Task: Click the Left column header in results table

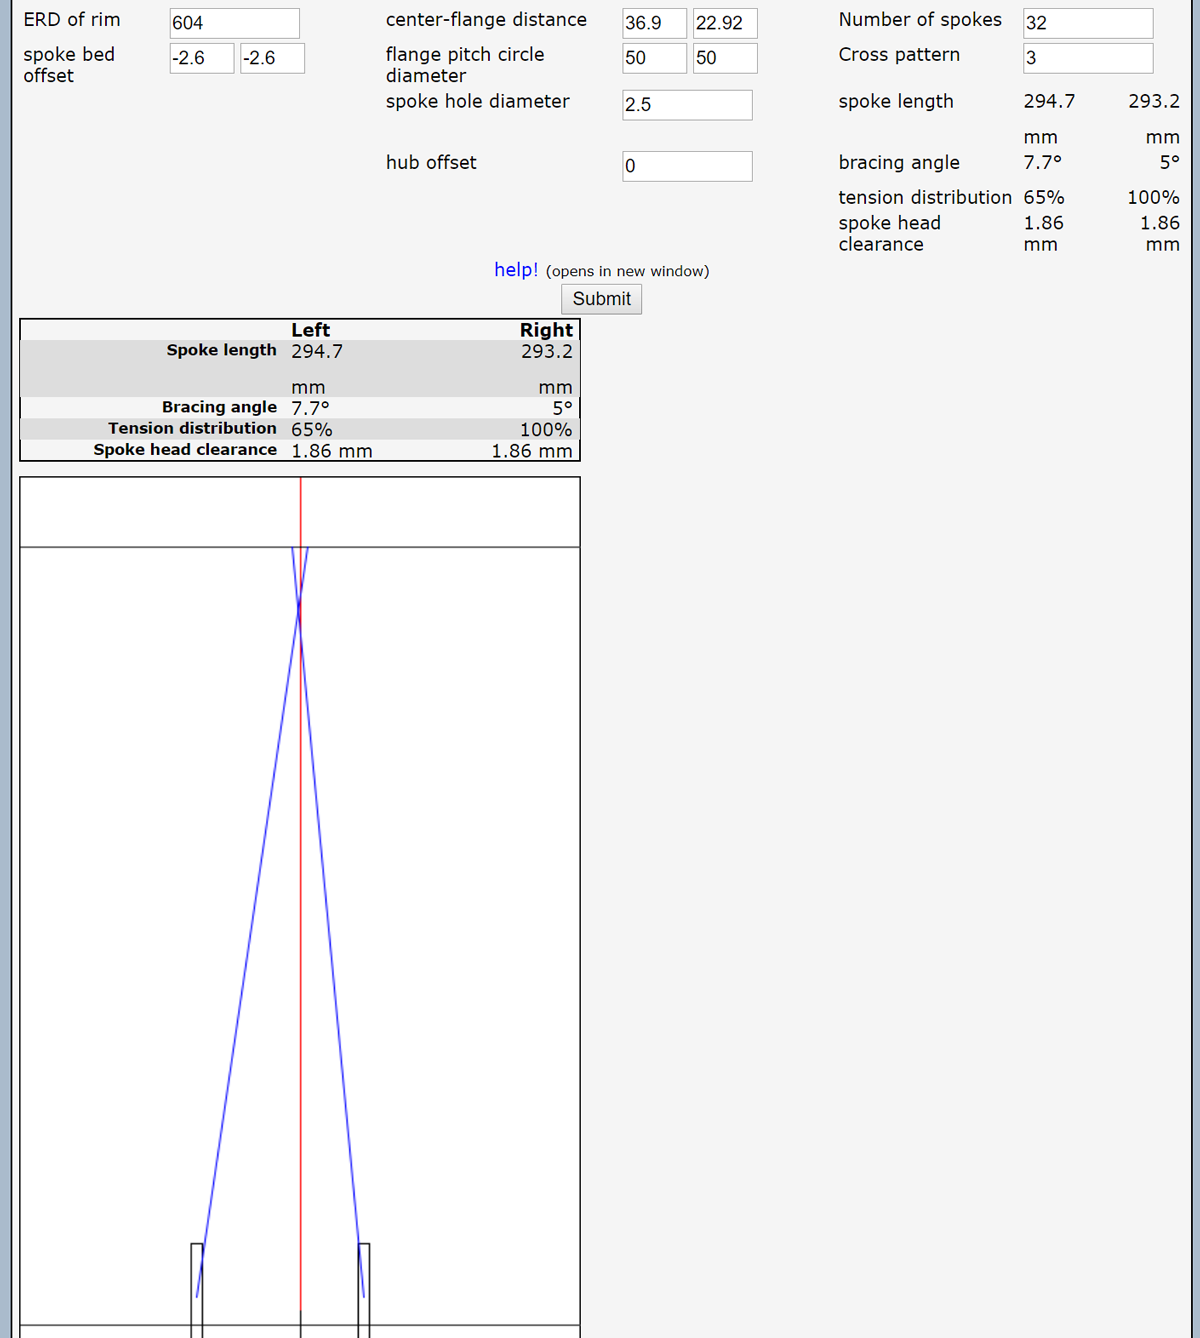Action: [310, 330]
